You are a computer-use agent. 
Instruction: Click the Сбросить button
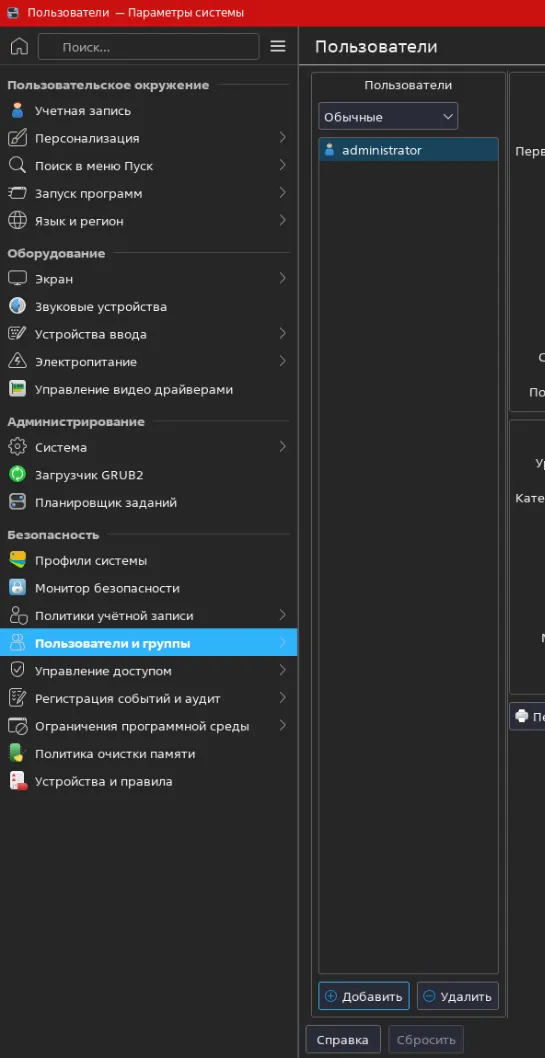click(x=426, y=1039)
